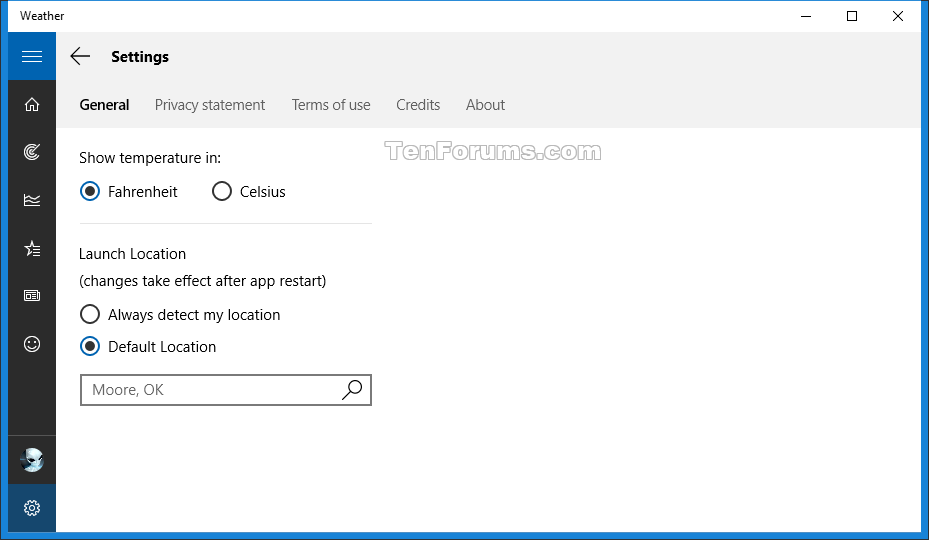Open the hamburger navigation menu
The height and width of the screenshot is (540, 929).
pyautogui.click(x=32, y=56)
